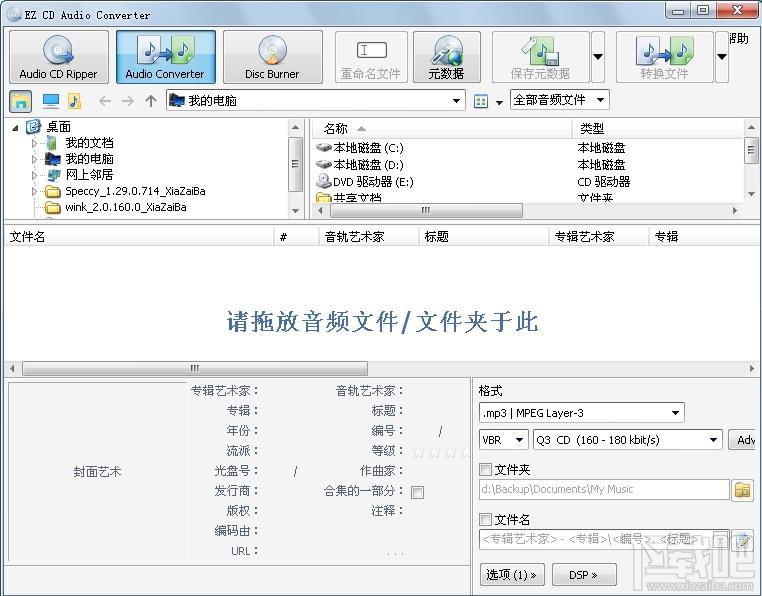Screen dimensions: 762x596
Task: Open the 选项 (1) options button
Action: [x=512, y=575]
